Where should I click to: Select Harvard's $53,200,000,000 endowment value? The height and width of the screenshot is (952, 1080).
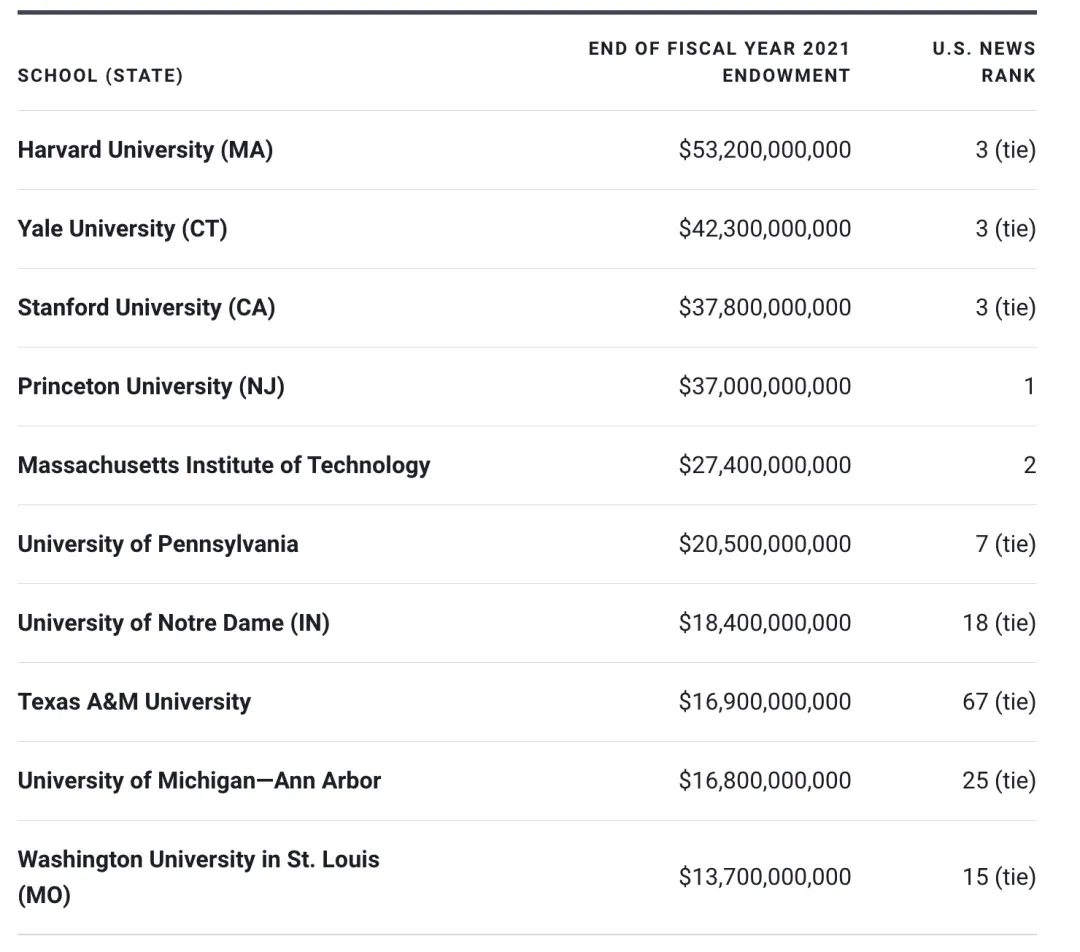pos(765,150)
